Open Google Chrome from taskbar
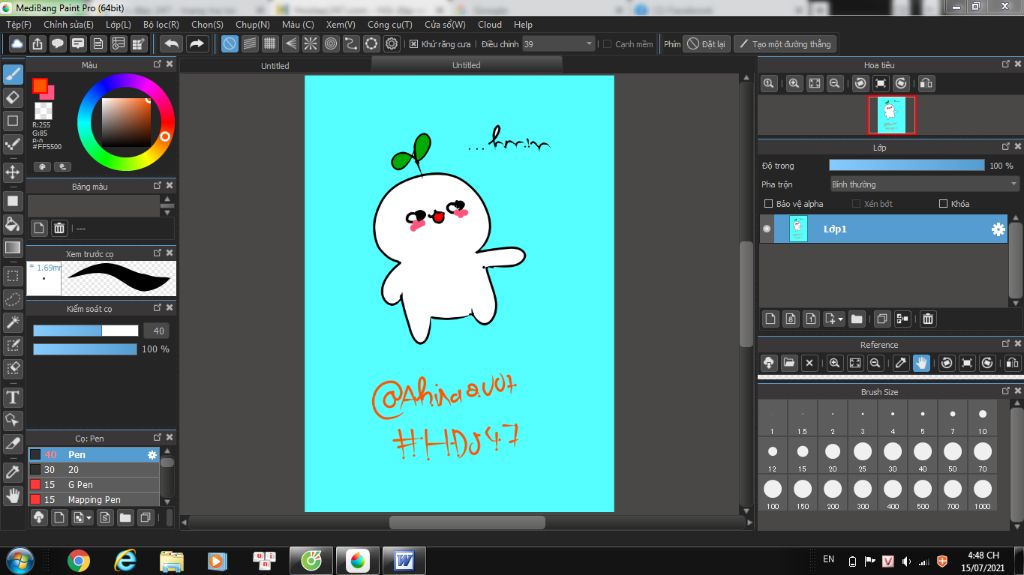 [78, 561]
